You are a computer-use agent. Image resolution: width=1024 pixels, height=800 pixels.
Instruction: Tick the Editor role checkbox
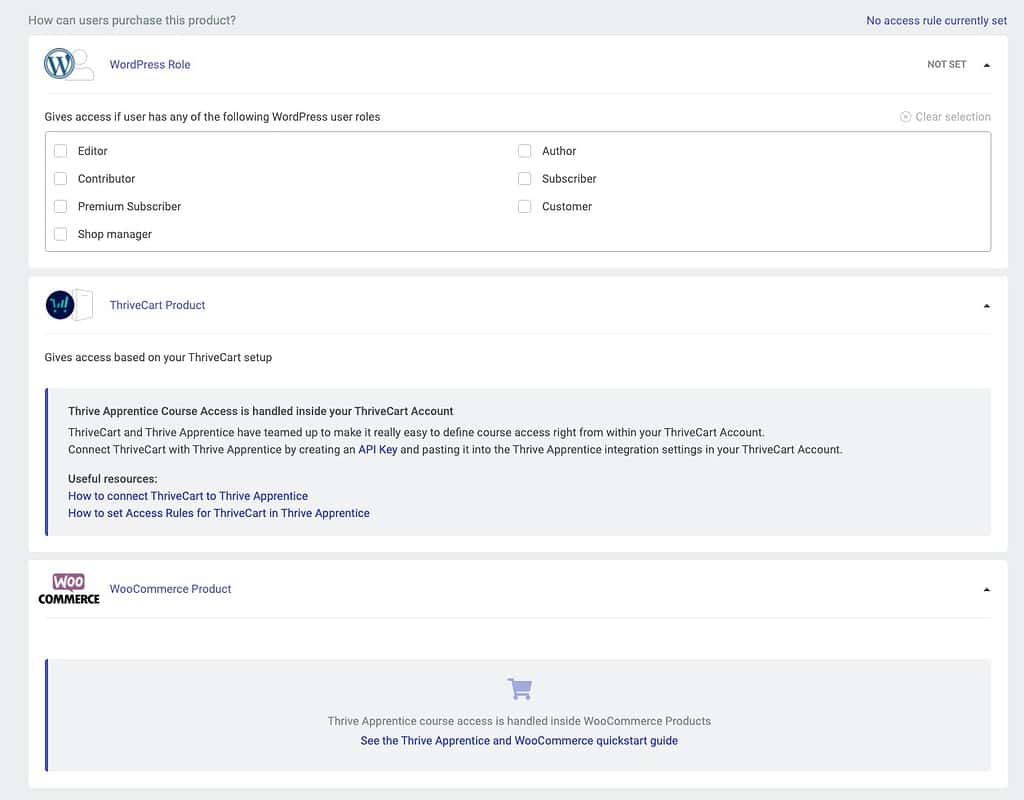60,151
